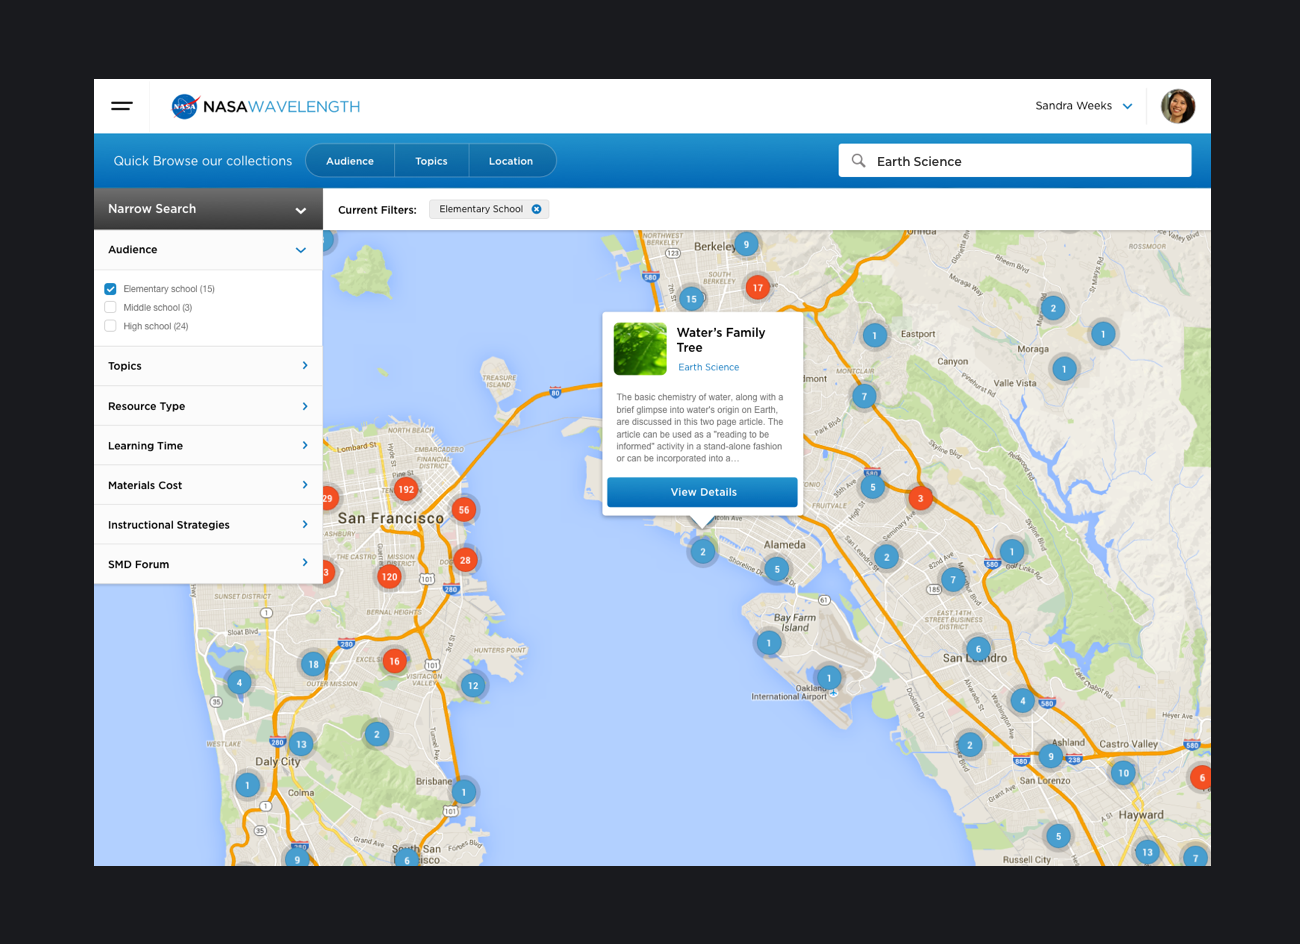The width and height of the screenshot is (1300, 944).
Task: Expand the Sandra Weeks account dropdown
Action: (x=1127, y=106)
